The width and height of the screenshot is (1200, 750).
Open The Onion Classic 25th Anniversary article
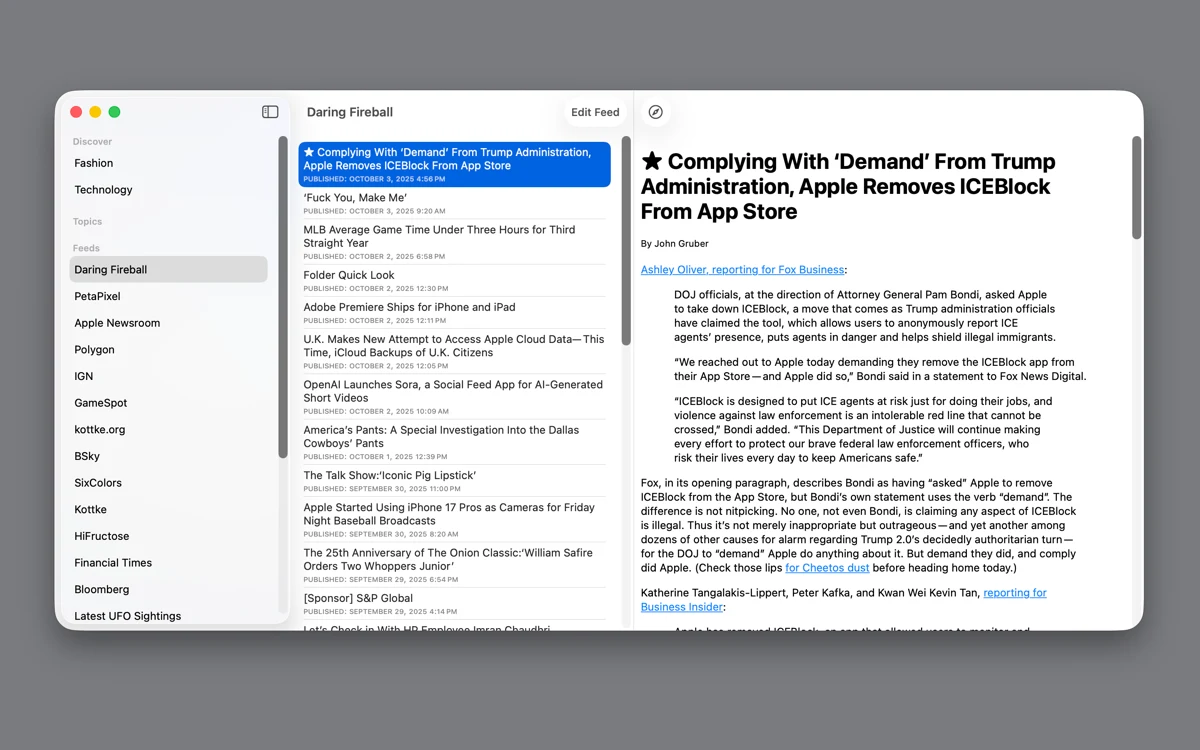point(454,565)
